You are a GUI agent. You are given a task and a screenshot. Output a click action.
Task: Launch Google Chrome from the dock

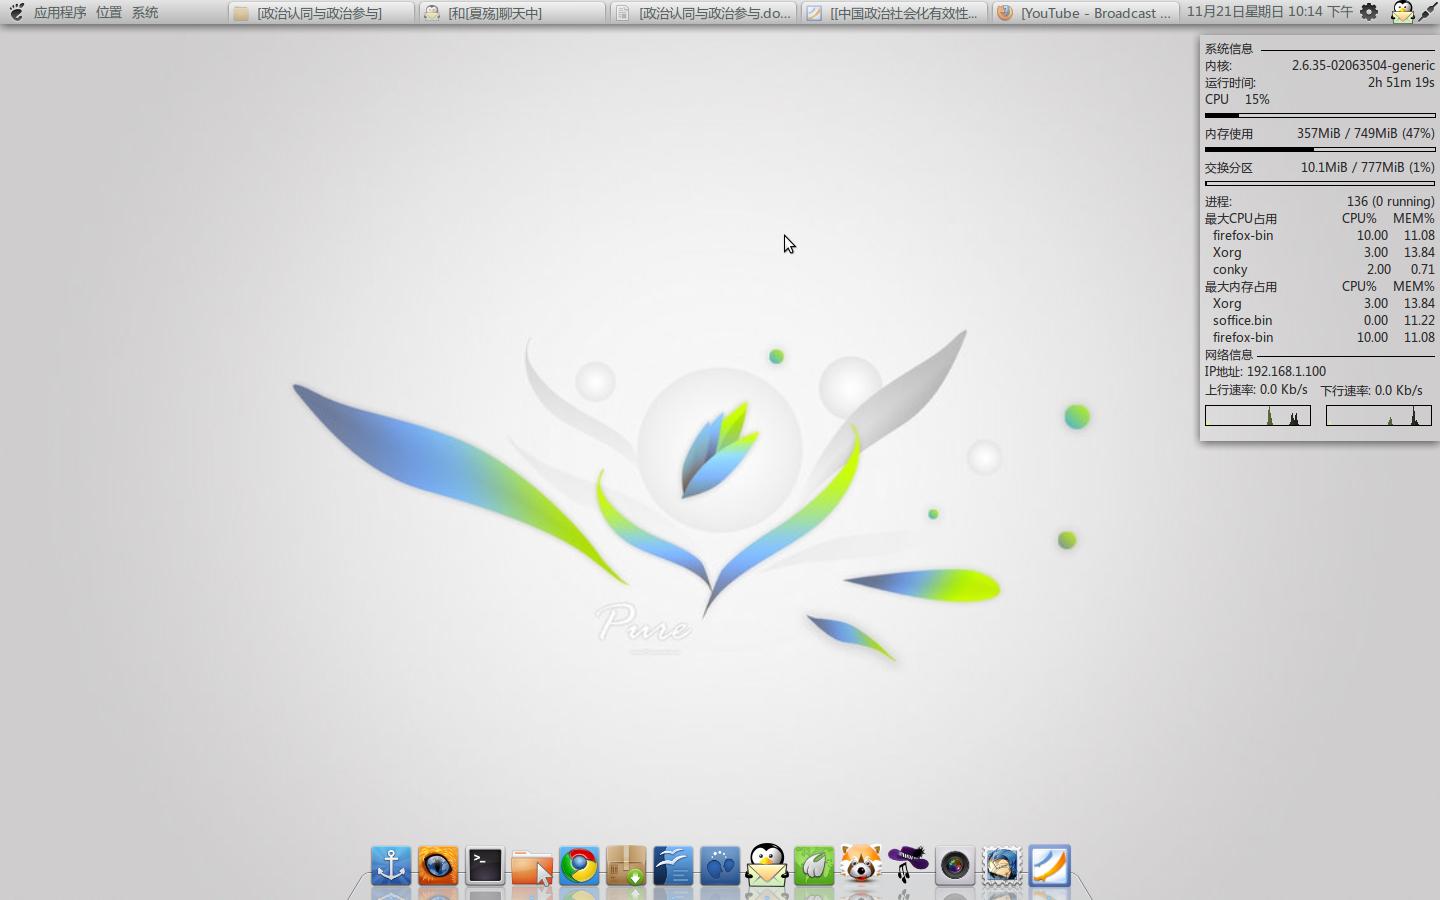coord(579,866)
